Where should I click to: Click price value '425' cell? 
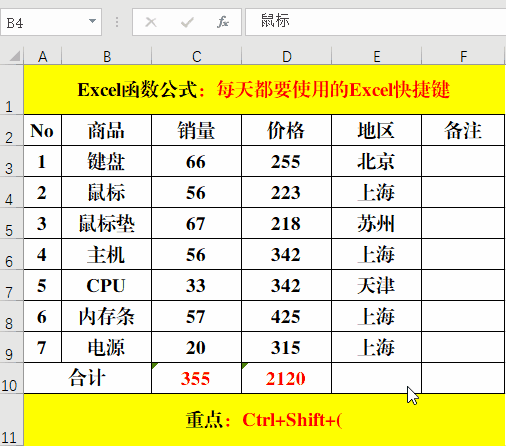point(287,316)
